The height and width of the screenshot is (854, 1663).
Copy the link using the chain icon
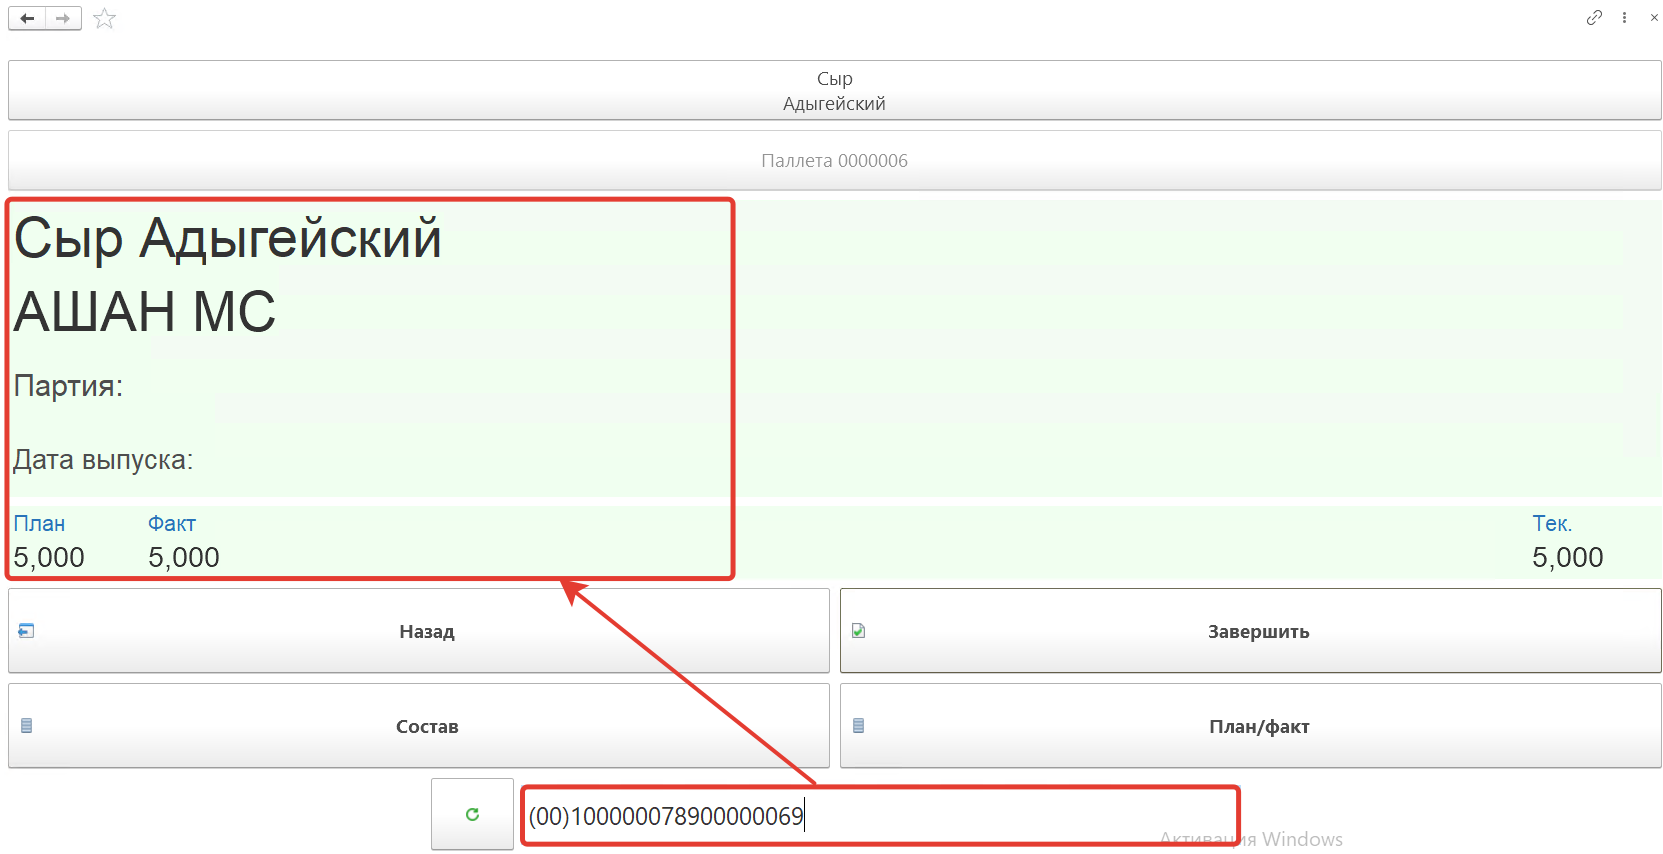click(1594, 17)
